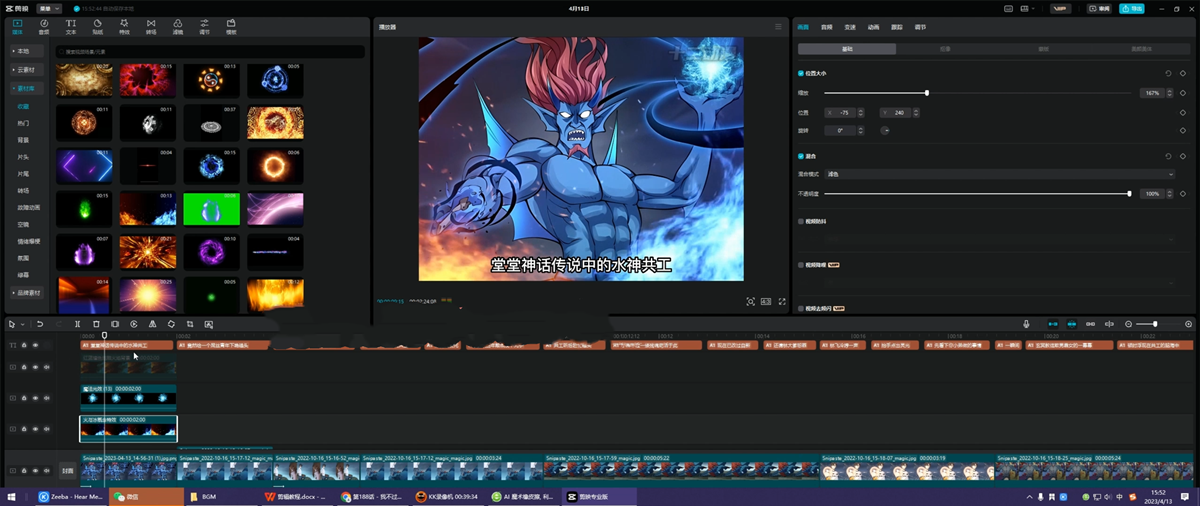Click the delete (trash) icon in timeline toolbar
This screenshot has width=1200, height=506.
[96, 324]
